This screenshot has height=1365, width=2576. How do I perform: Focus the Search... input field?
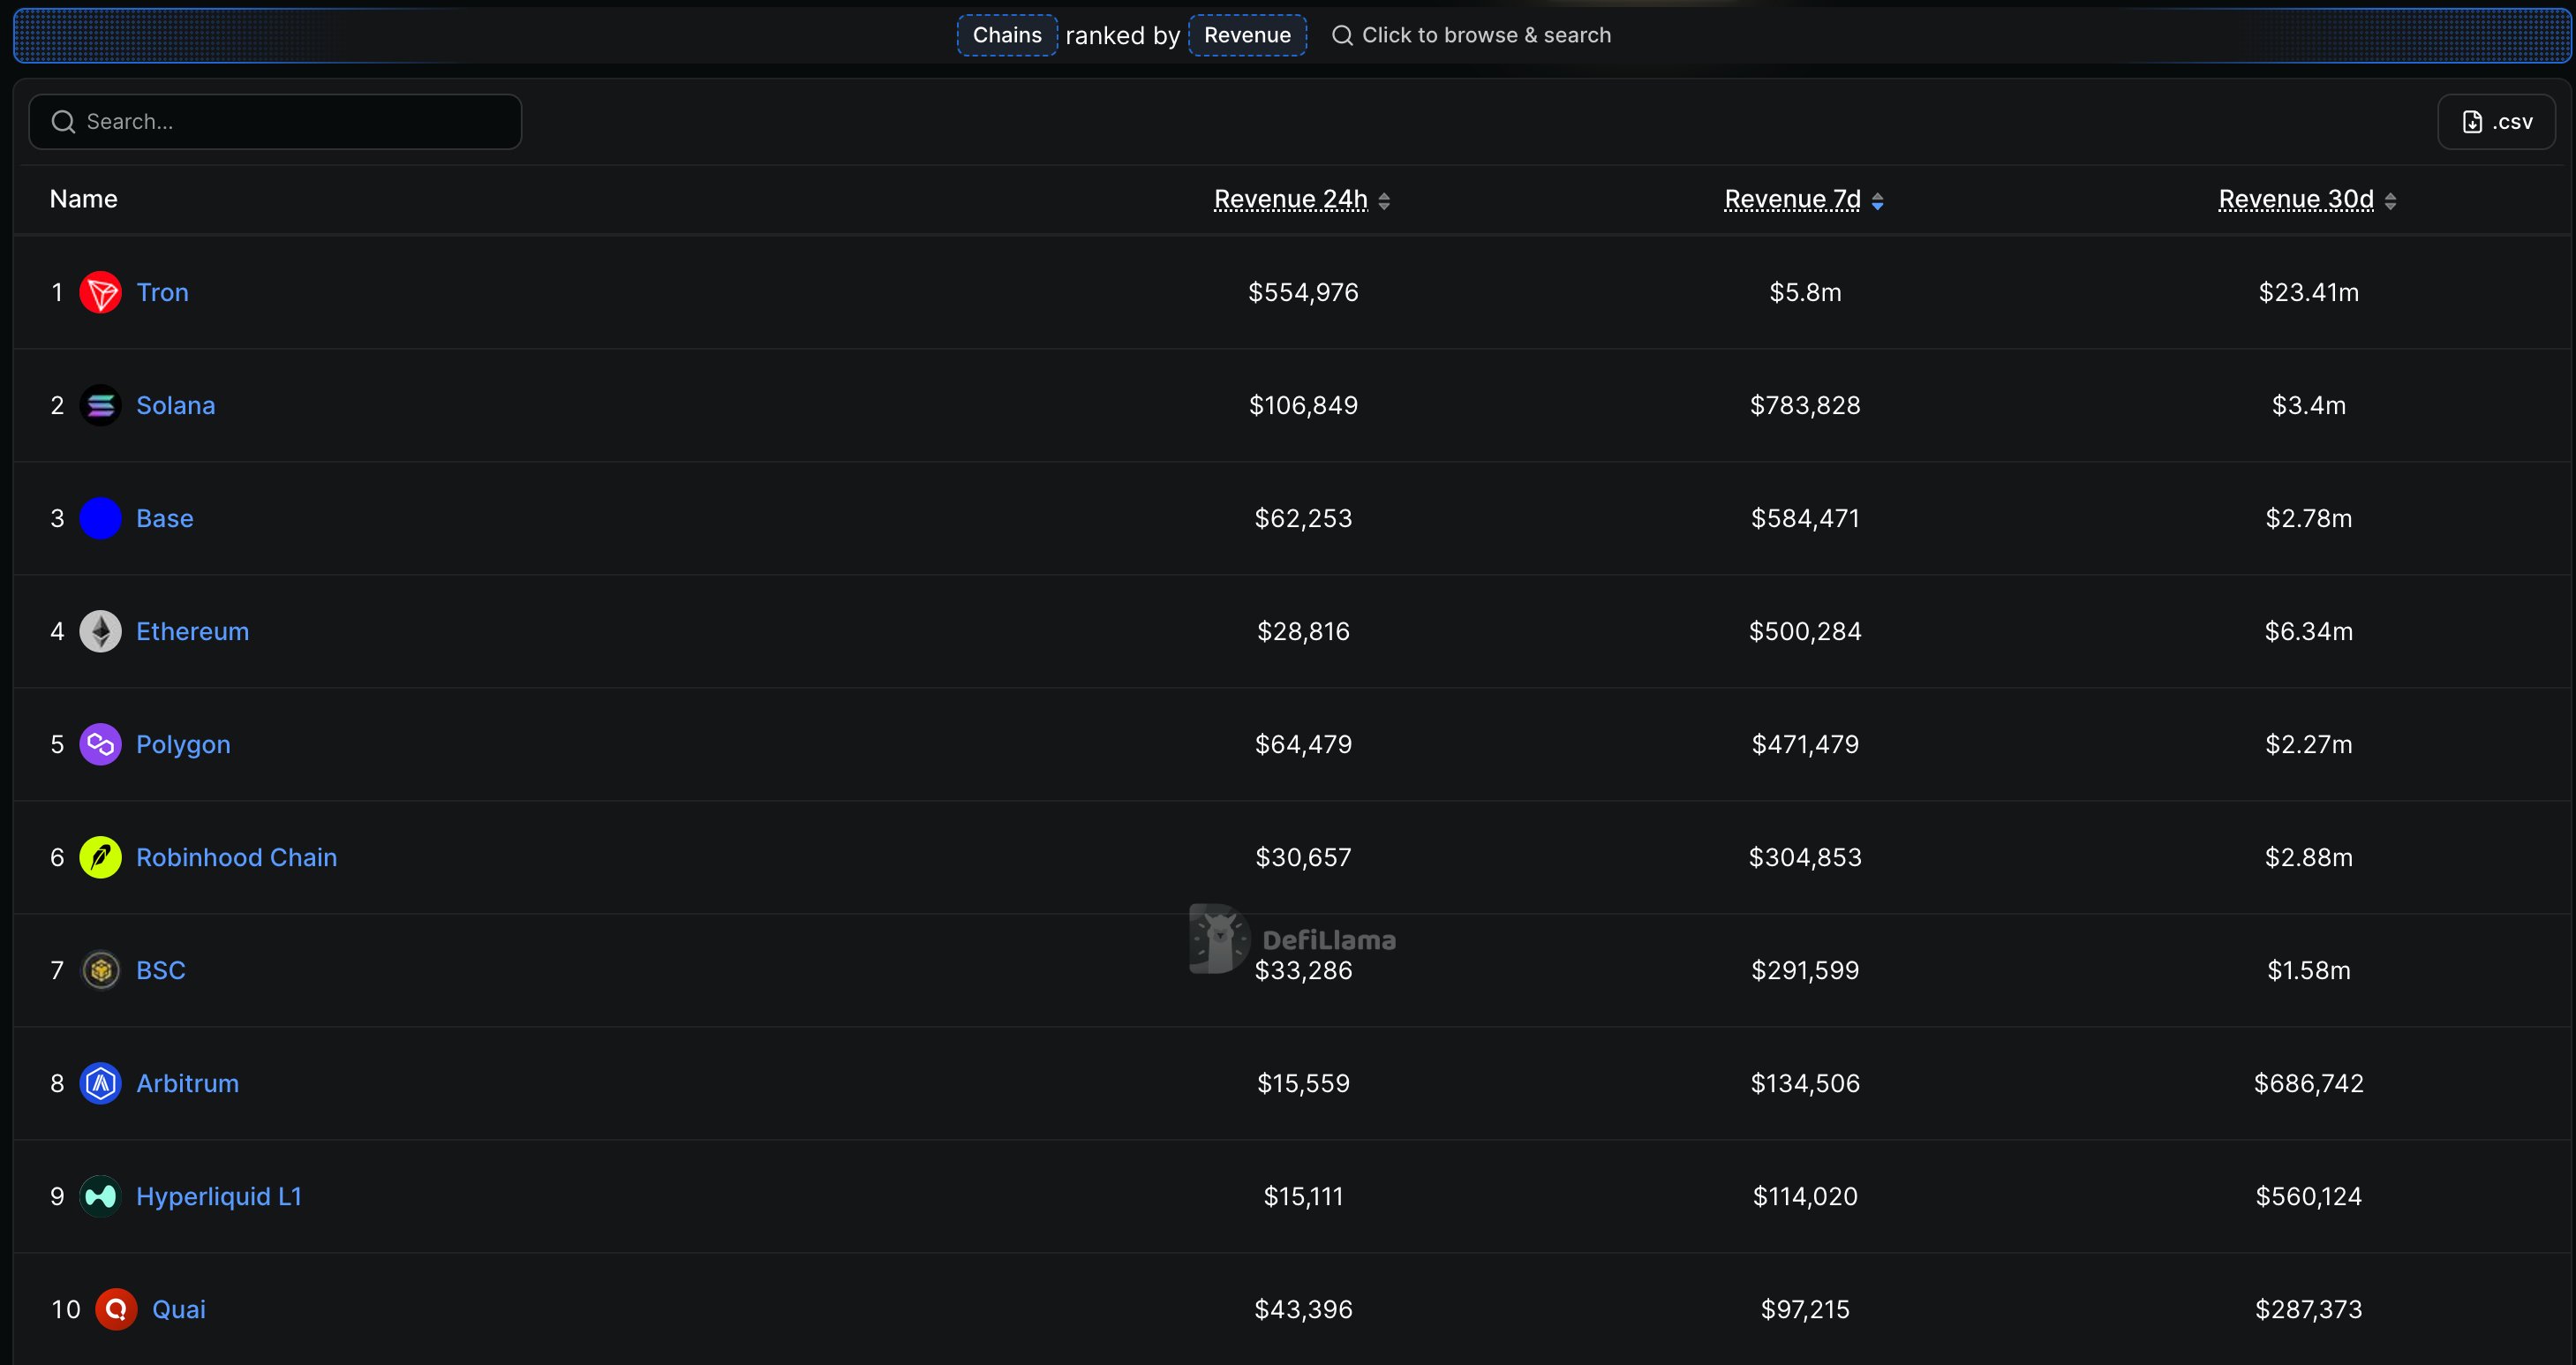point(275,122)
